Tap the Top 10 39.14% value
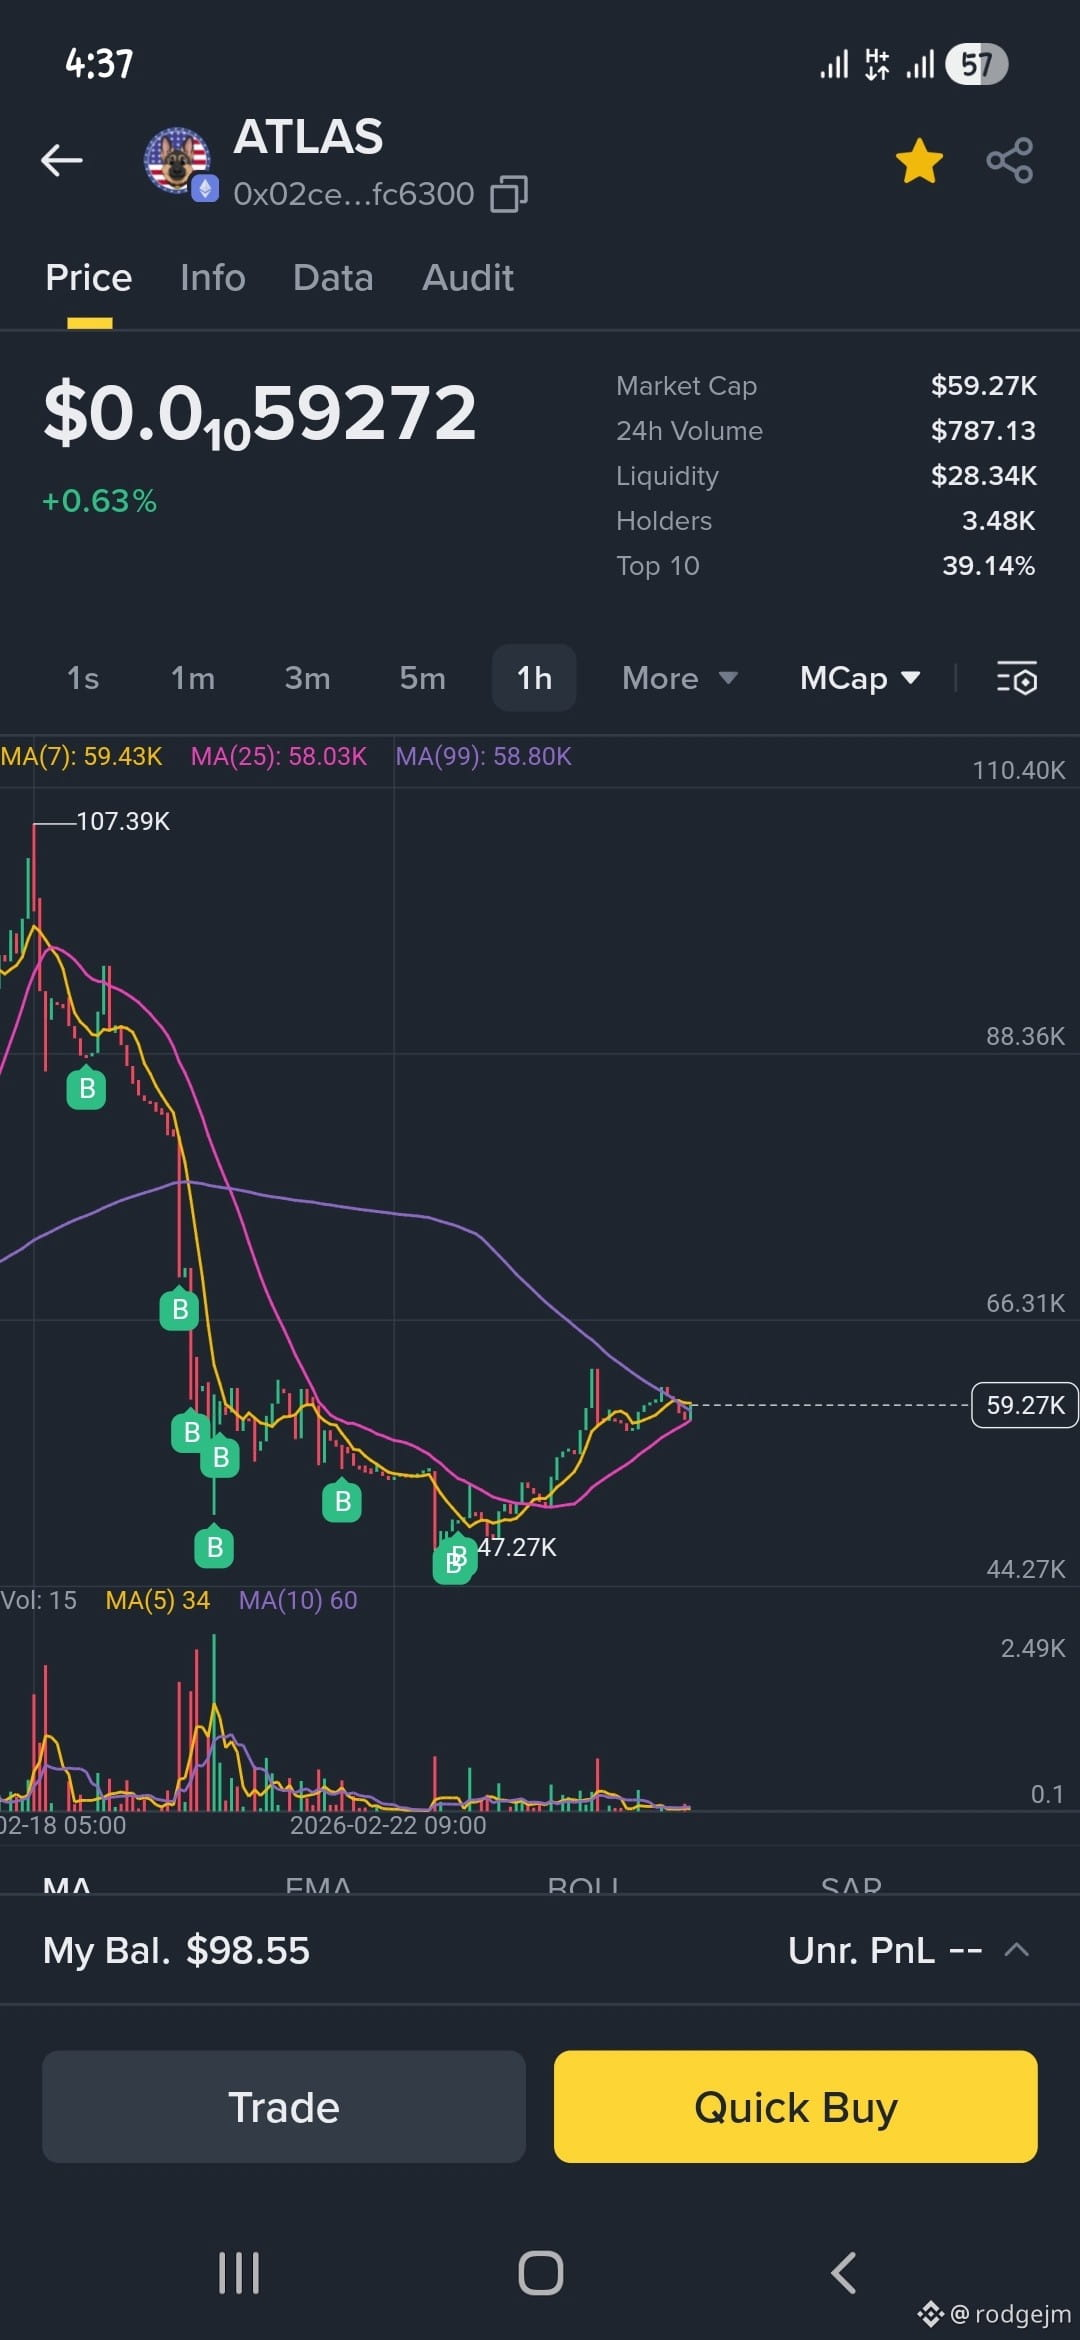The width and height of the screenshot is (1080, 2340). tap(989, 565)
